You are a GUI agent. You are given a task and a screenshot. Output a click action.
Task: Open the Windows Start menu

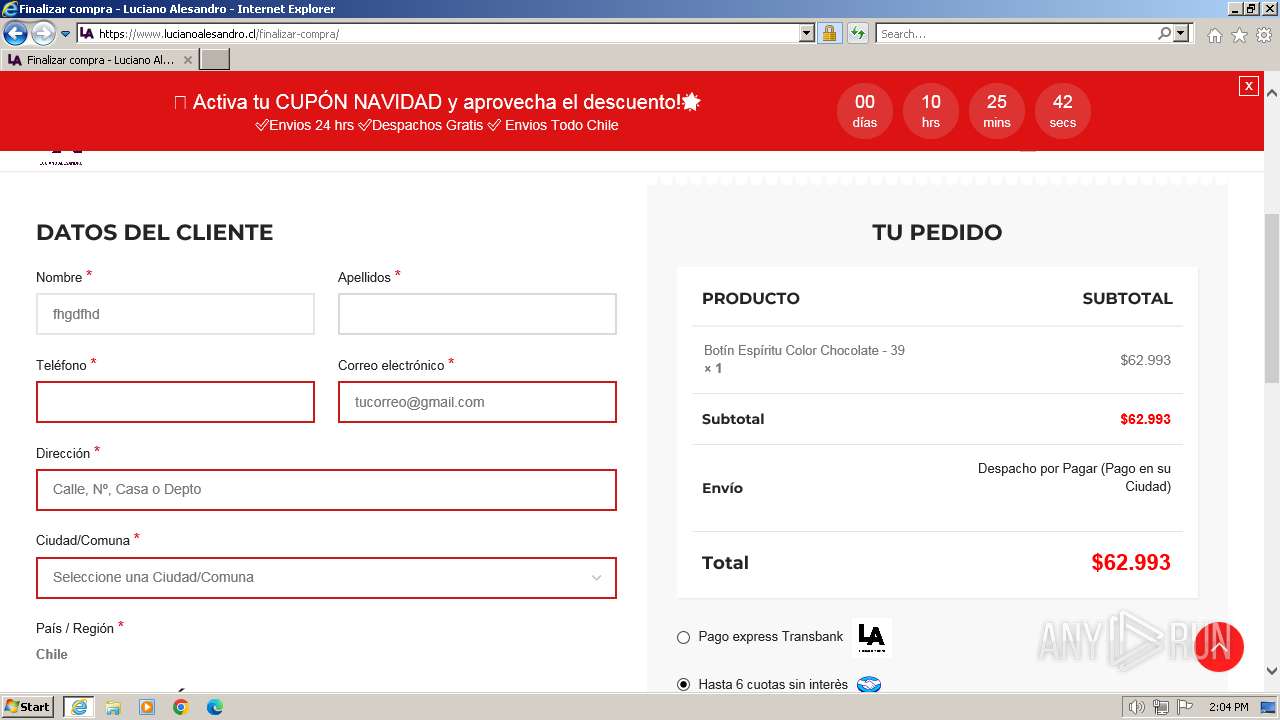click(28, 707)
